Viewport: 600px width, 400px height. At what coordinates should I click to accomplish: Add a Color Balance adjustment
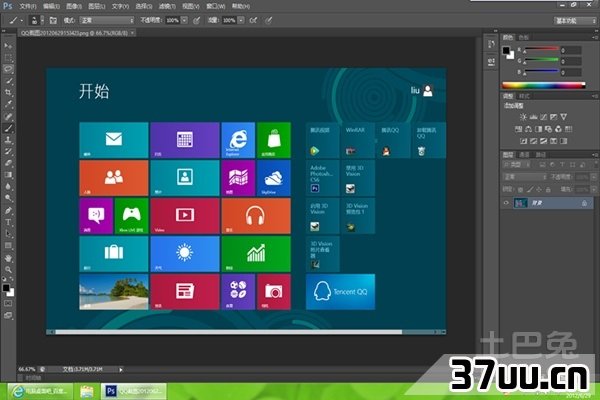point(528,129)
